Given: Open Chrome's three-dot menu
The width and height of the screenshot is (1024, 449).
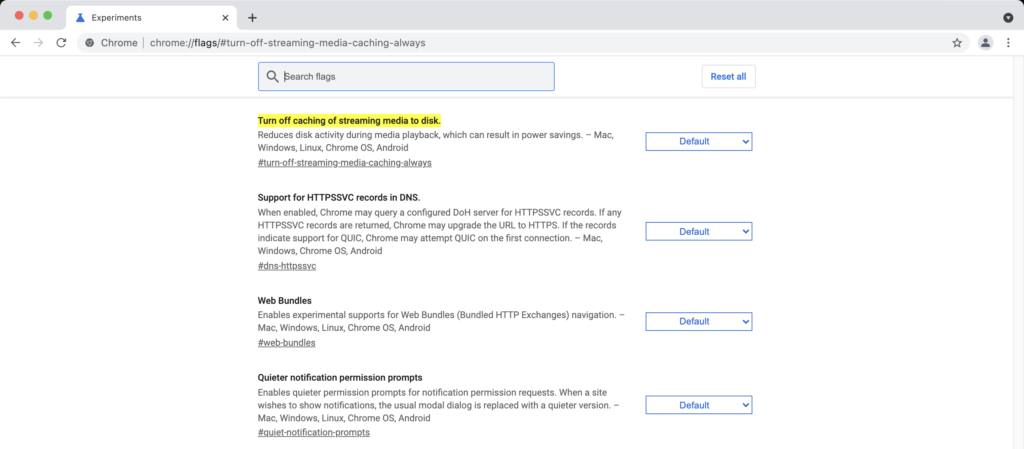Looking at the screenshot, I should coord(1008,43).
